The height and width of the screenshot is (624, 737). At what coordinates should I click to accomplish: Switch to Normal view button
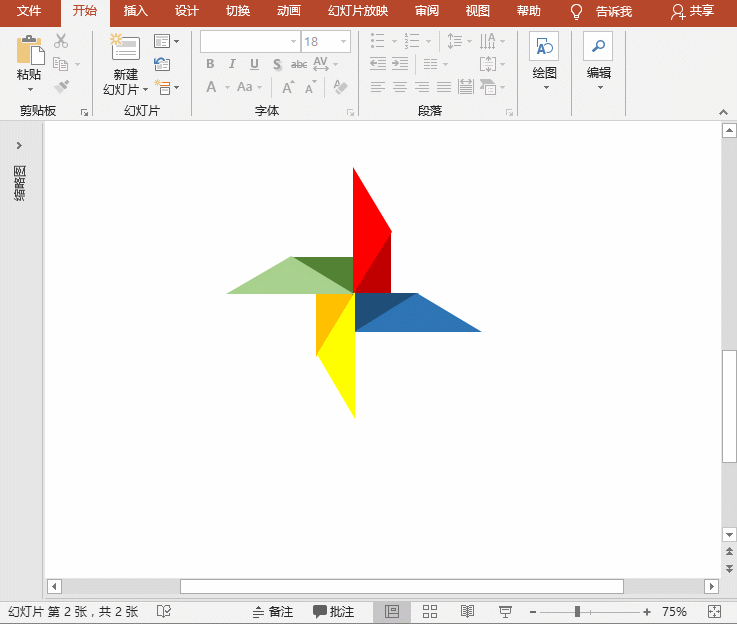(392, 612)
